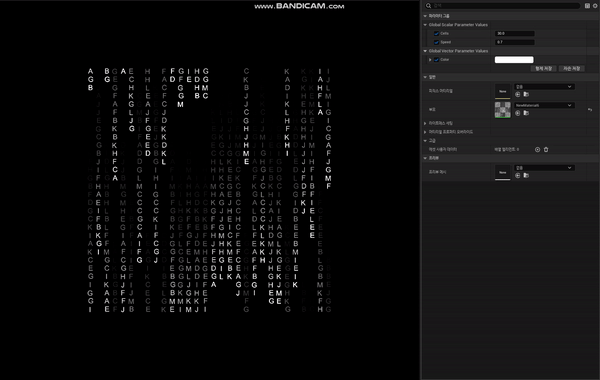600x380 pixels.
Task: Click the Save Sibling button under Color
Action: click(543, 68)
